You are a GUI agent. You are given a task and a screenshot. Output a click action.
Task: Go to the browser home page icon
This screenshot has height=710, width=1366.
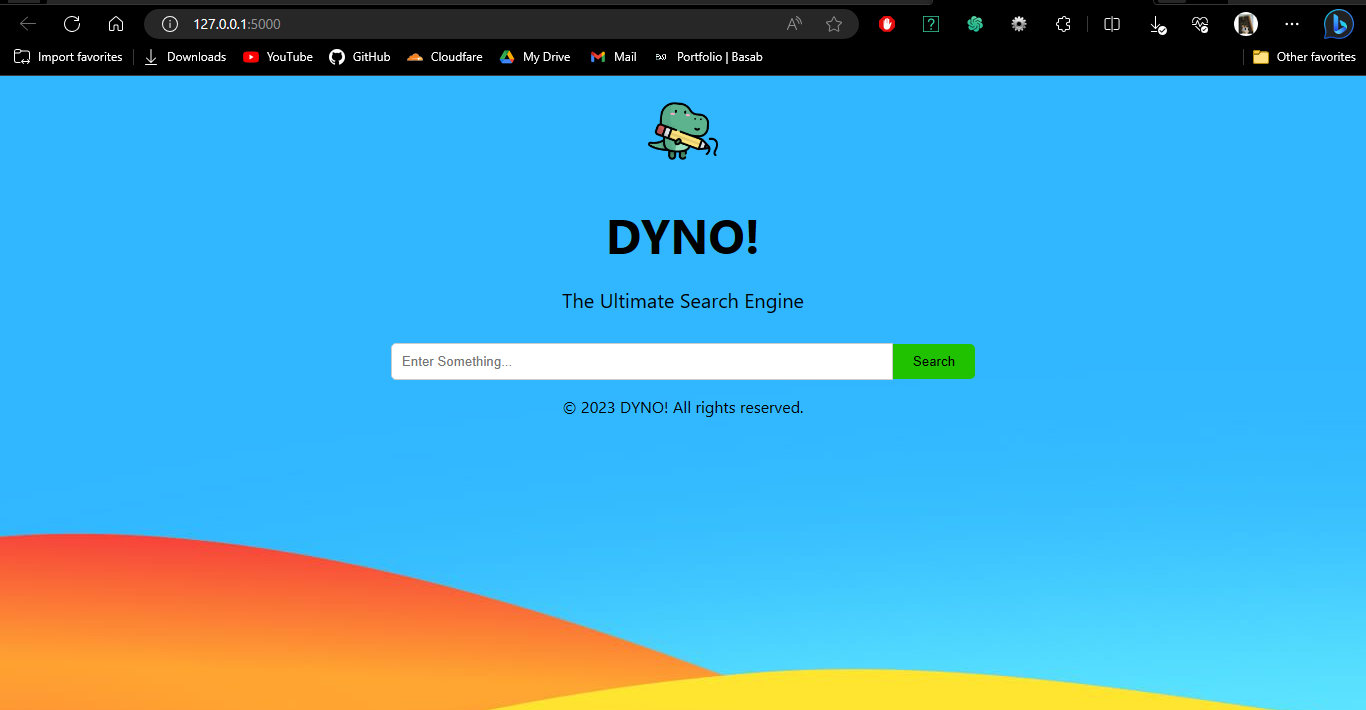pyautogui.click(x=116, y=24)
